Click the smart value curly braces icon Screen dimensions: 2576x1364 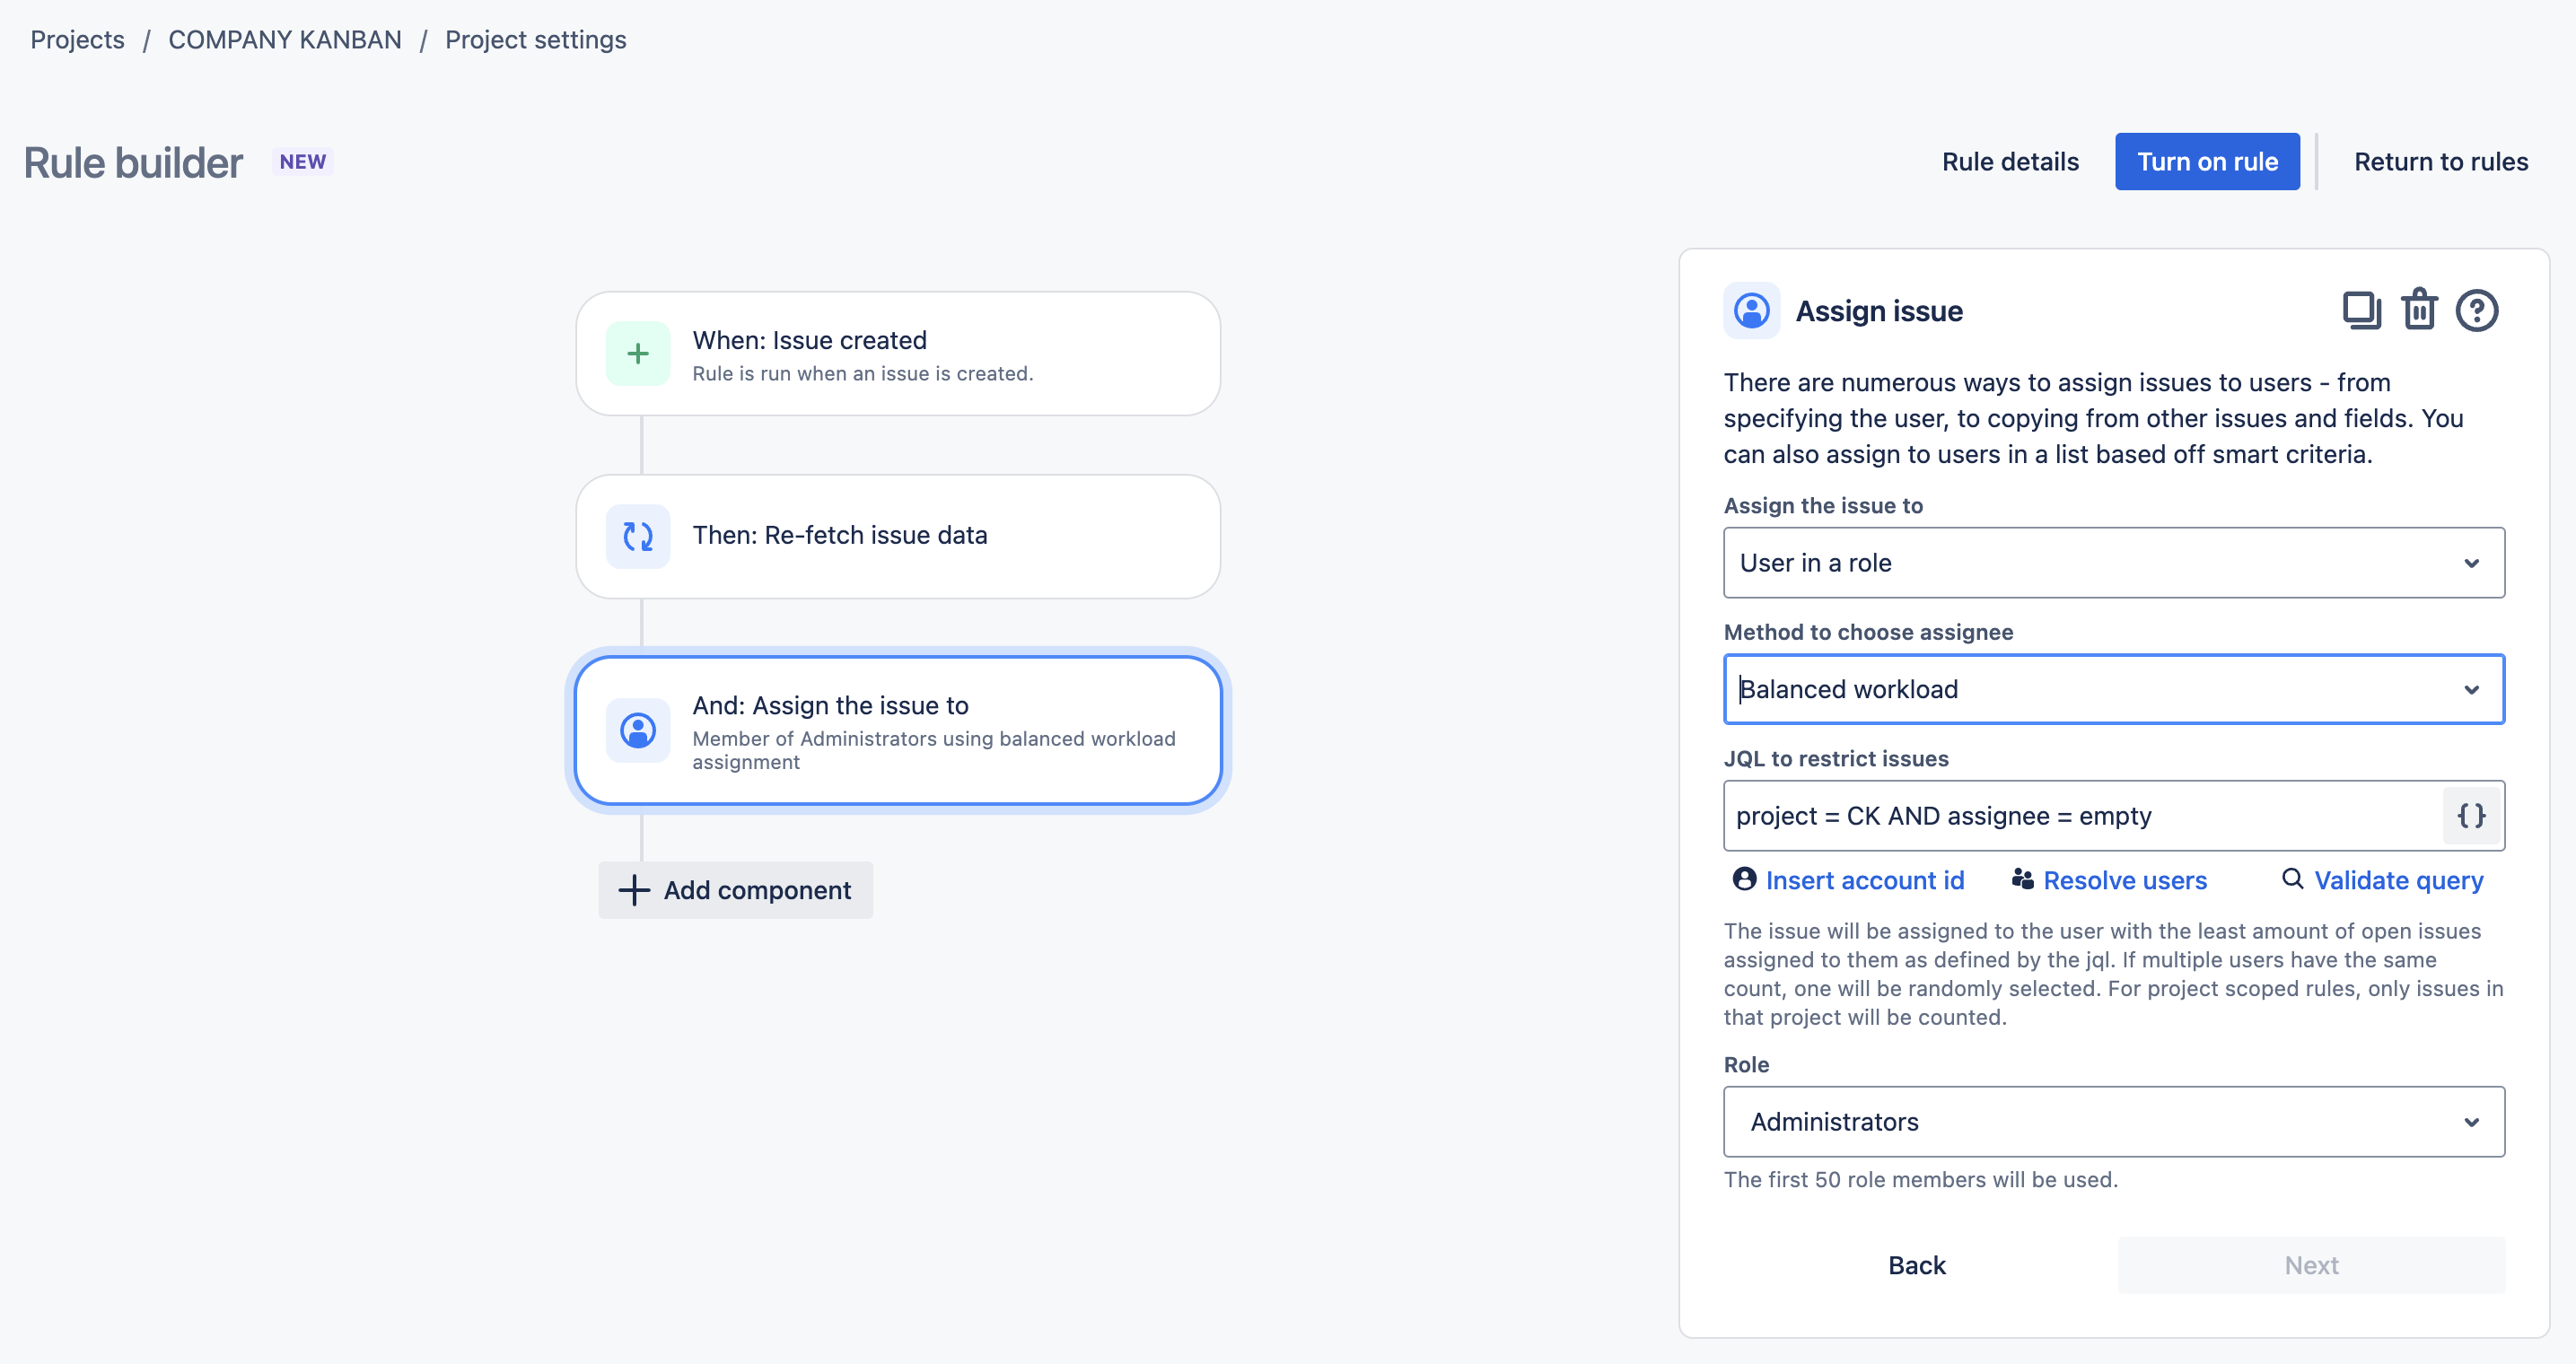[2471, 816]
